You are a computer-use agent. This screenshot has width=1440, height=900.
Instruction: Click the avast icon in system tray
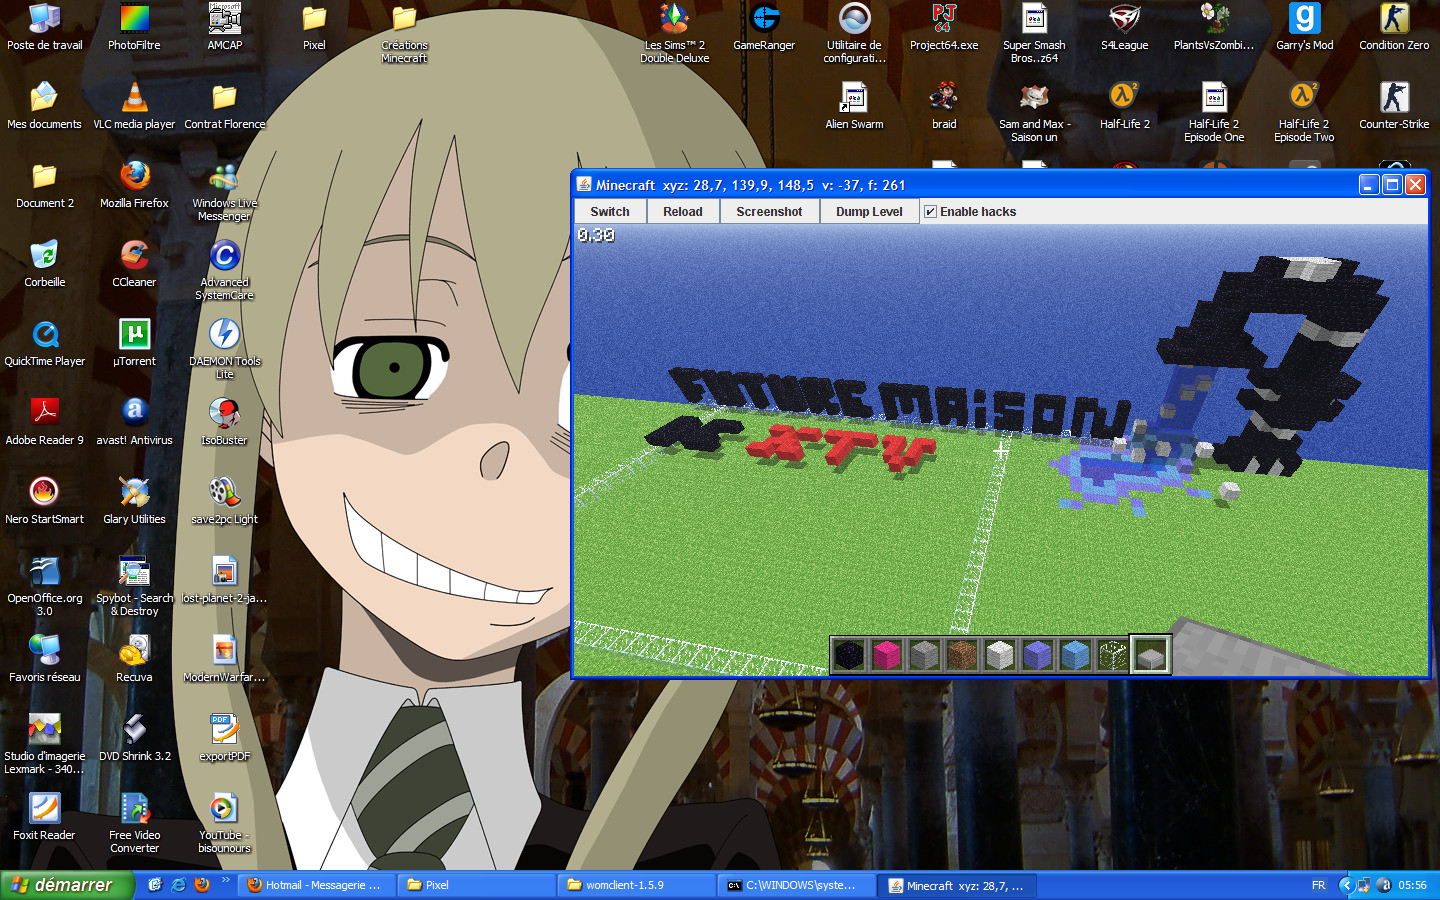[1384, 885]
